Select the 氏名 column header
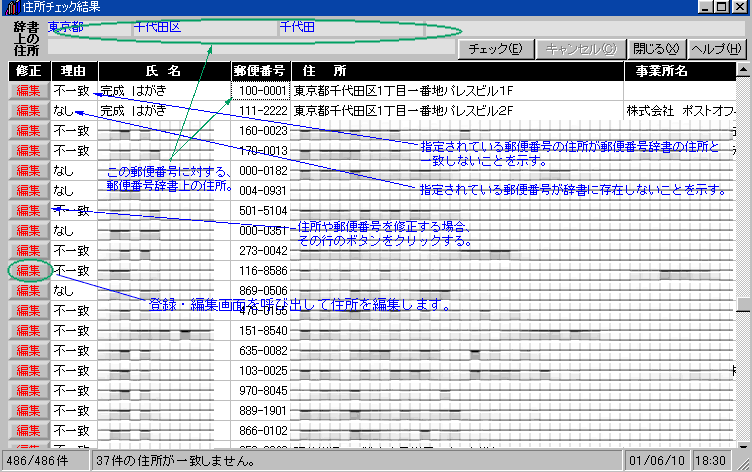This screenshot has height=472, width=752. 164,71
